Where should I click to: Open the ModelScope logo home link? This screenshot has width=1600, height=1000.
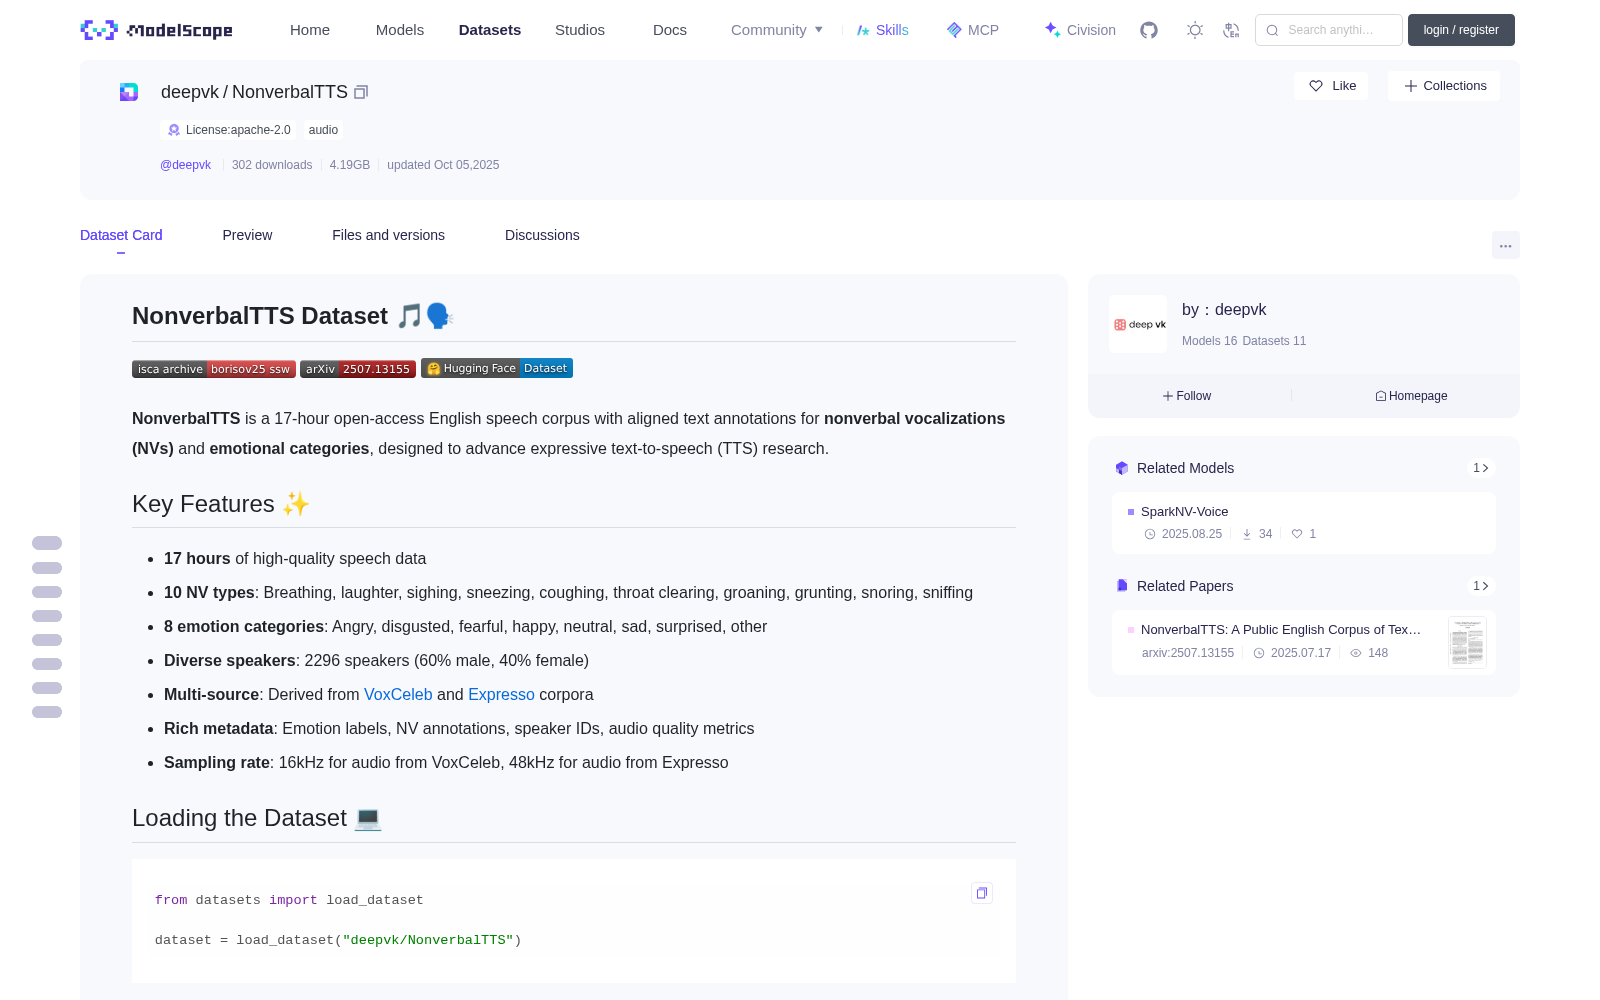pos(156,30)
